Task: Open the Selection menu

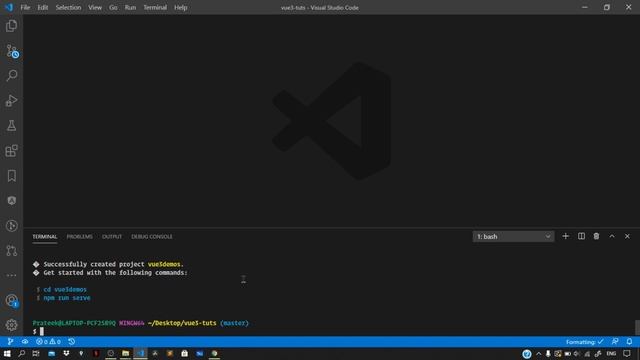Action: pos(69,7)
